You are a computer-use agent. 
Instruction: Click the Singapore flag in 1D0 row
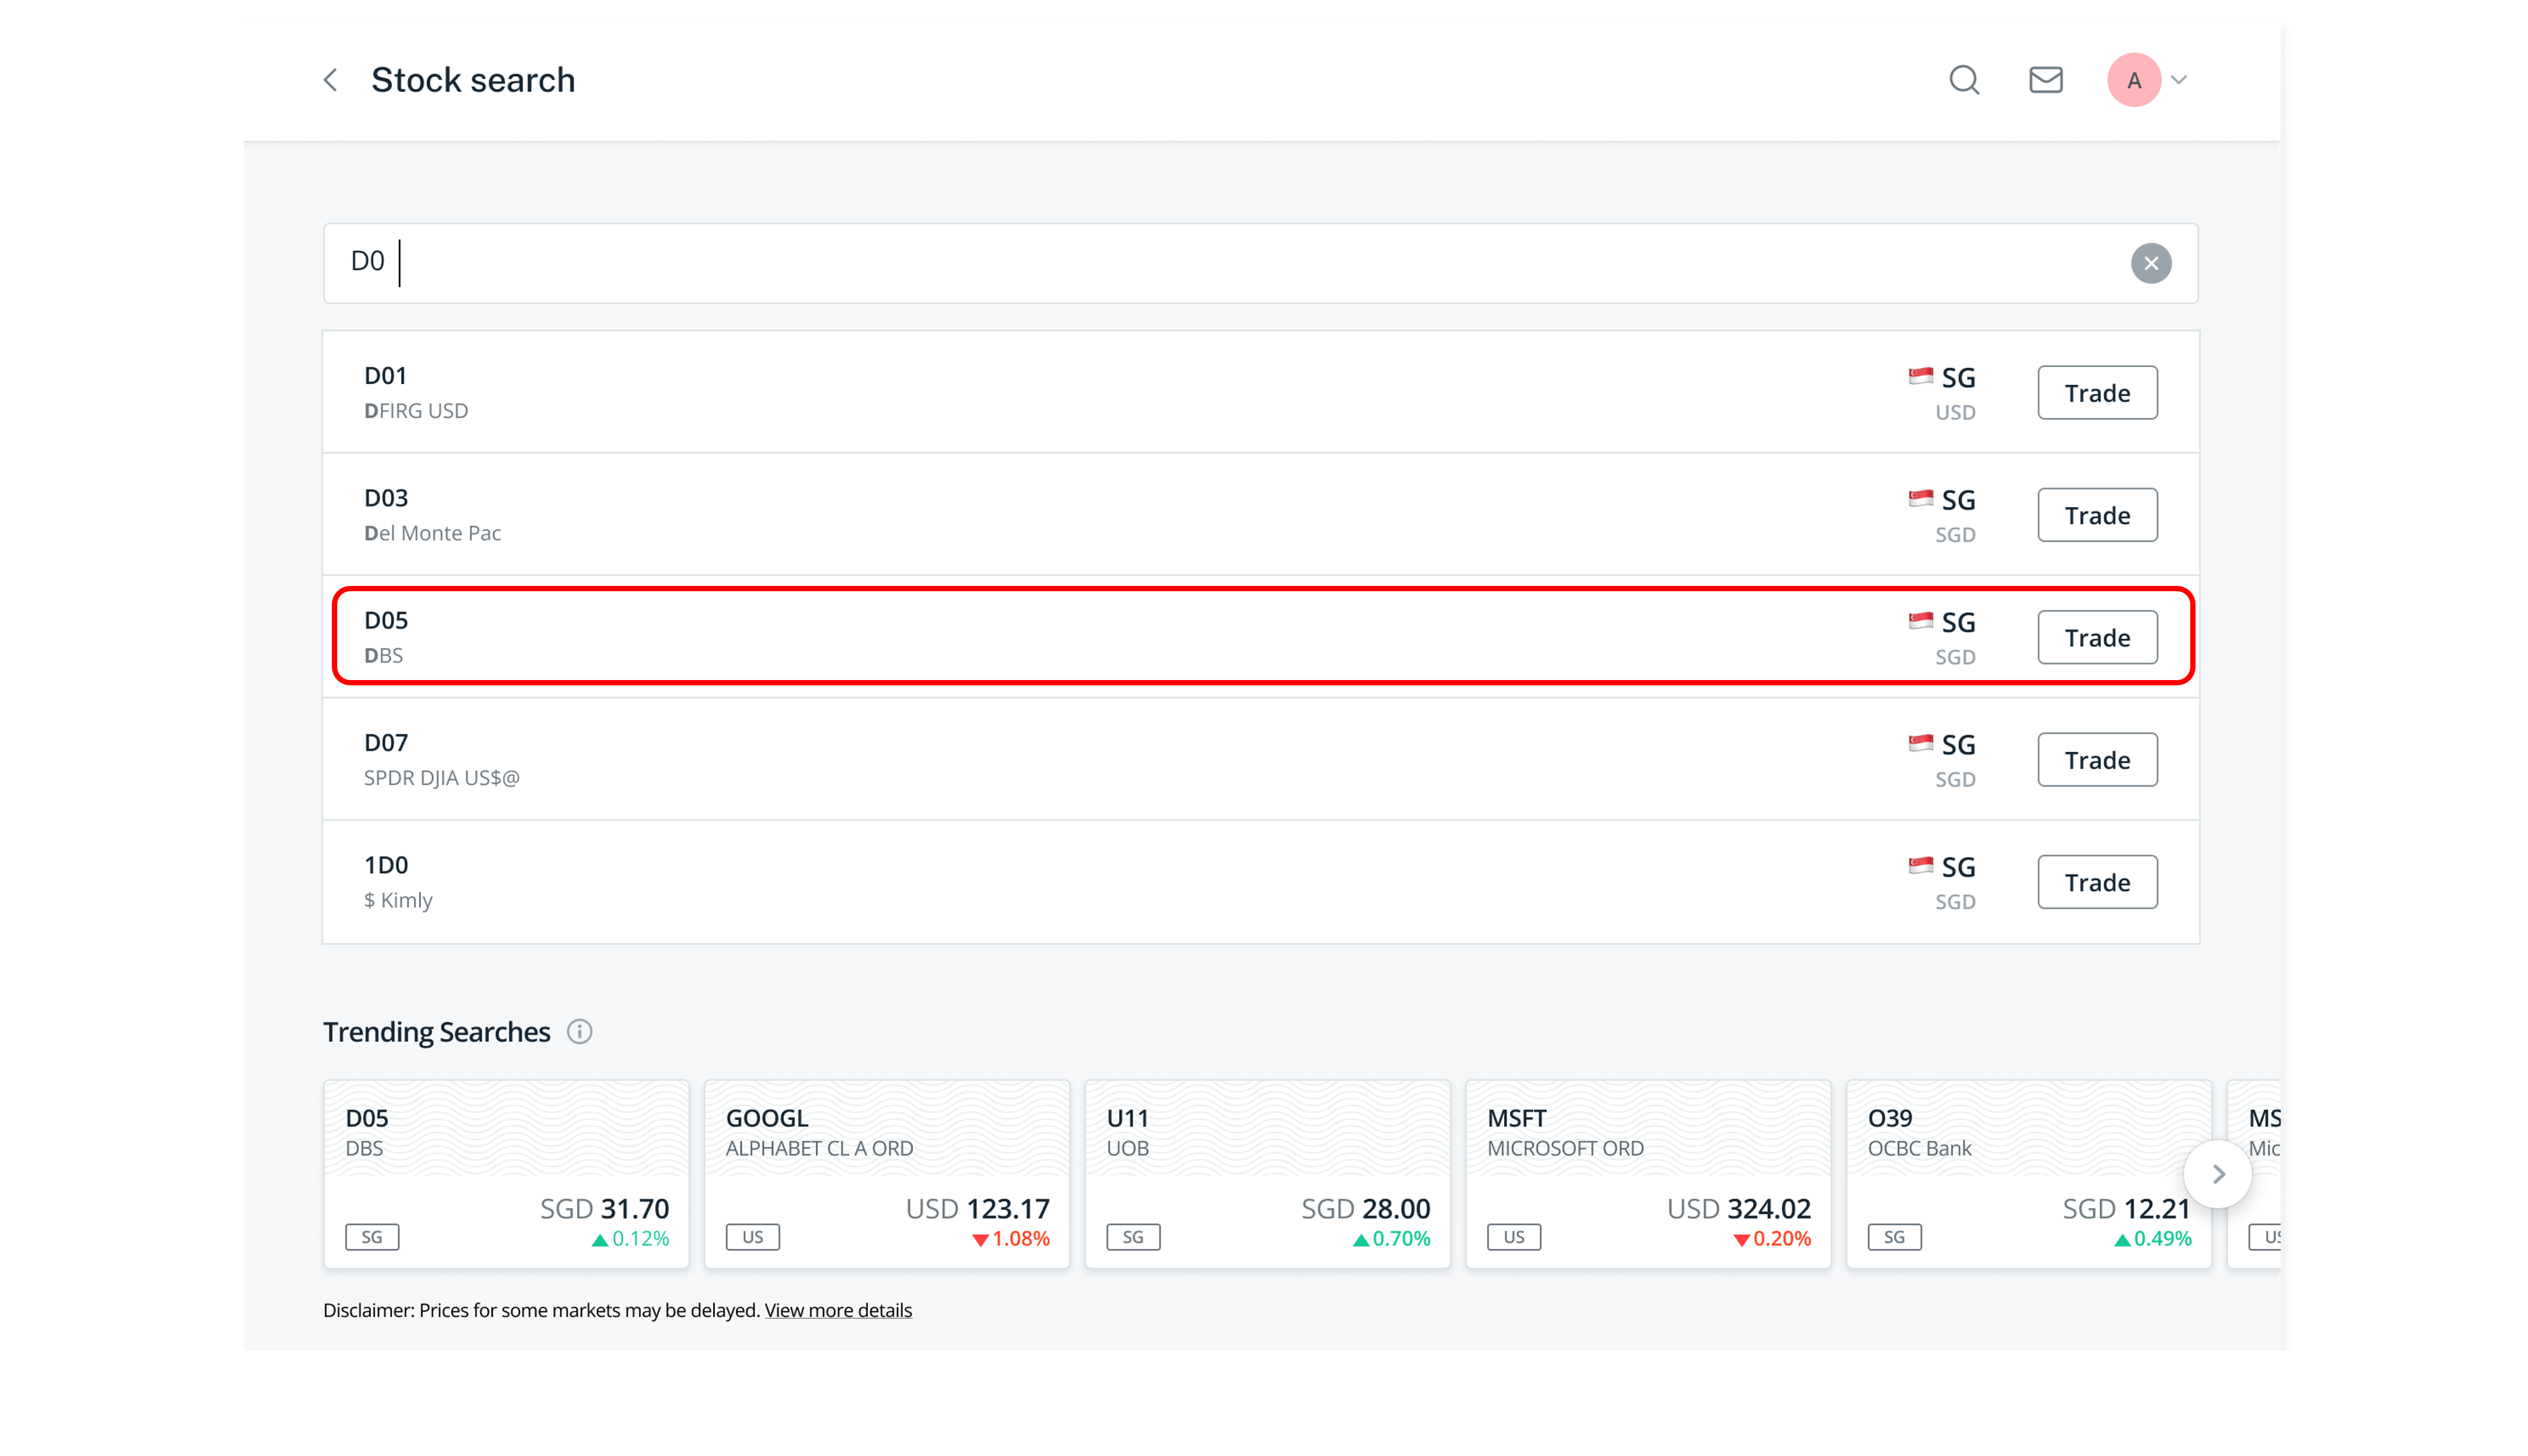point(1920,865)
